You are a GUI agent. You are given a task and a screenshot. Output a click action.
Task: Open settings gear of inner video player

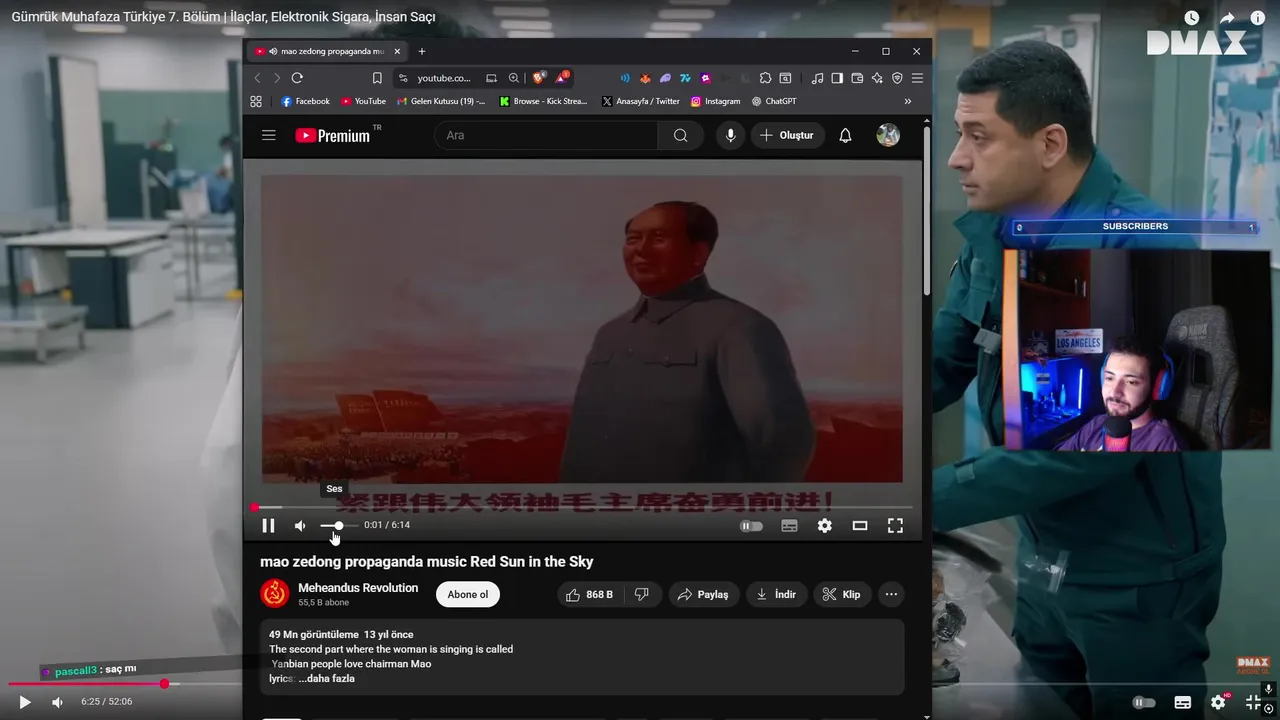[824, 525]
